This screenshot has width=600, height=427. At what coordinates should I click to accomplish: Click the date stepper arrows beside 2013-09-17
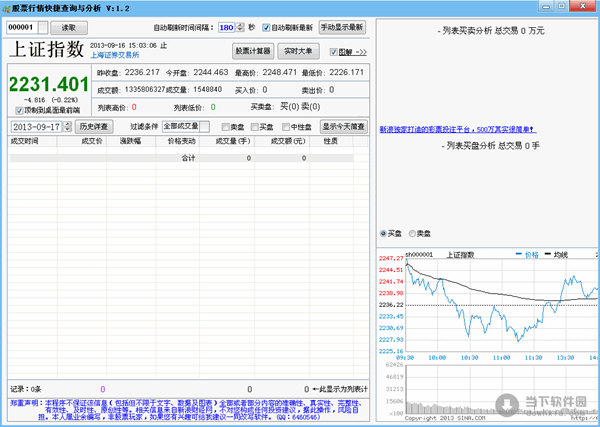[67, 127]
